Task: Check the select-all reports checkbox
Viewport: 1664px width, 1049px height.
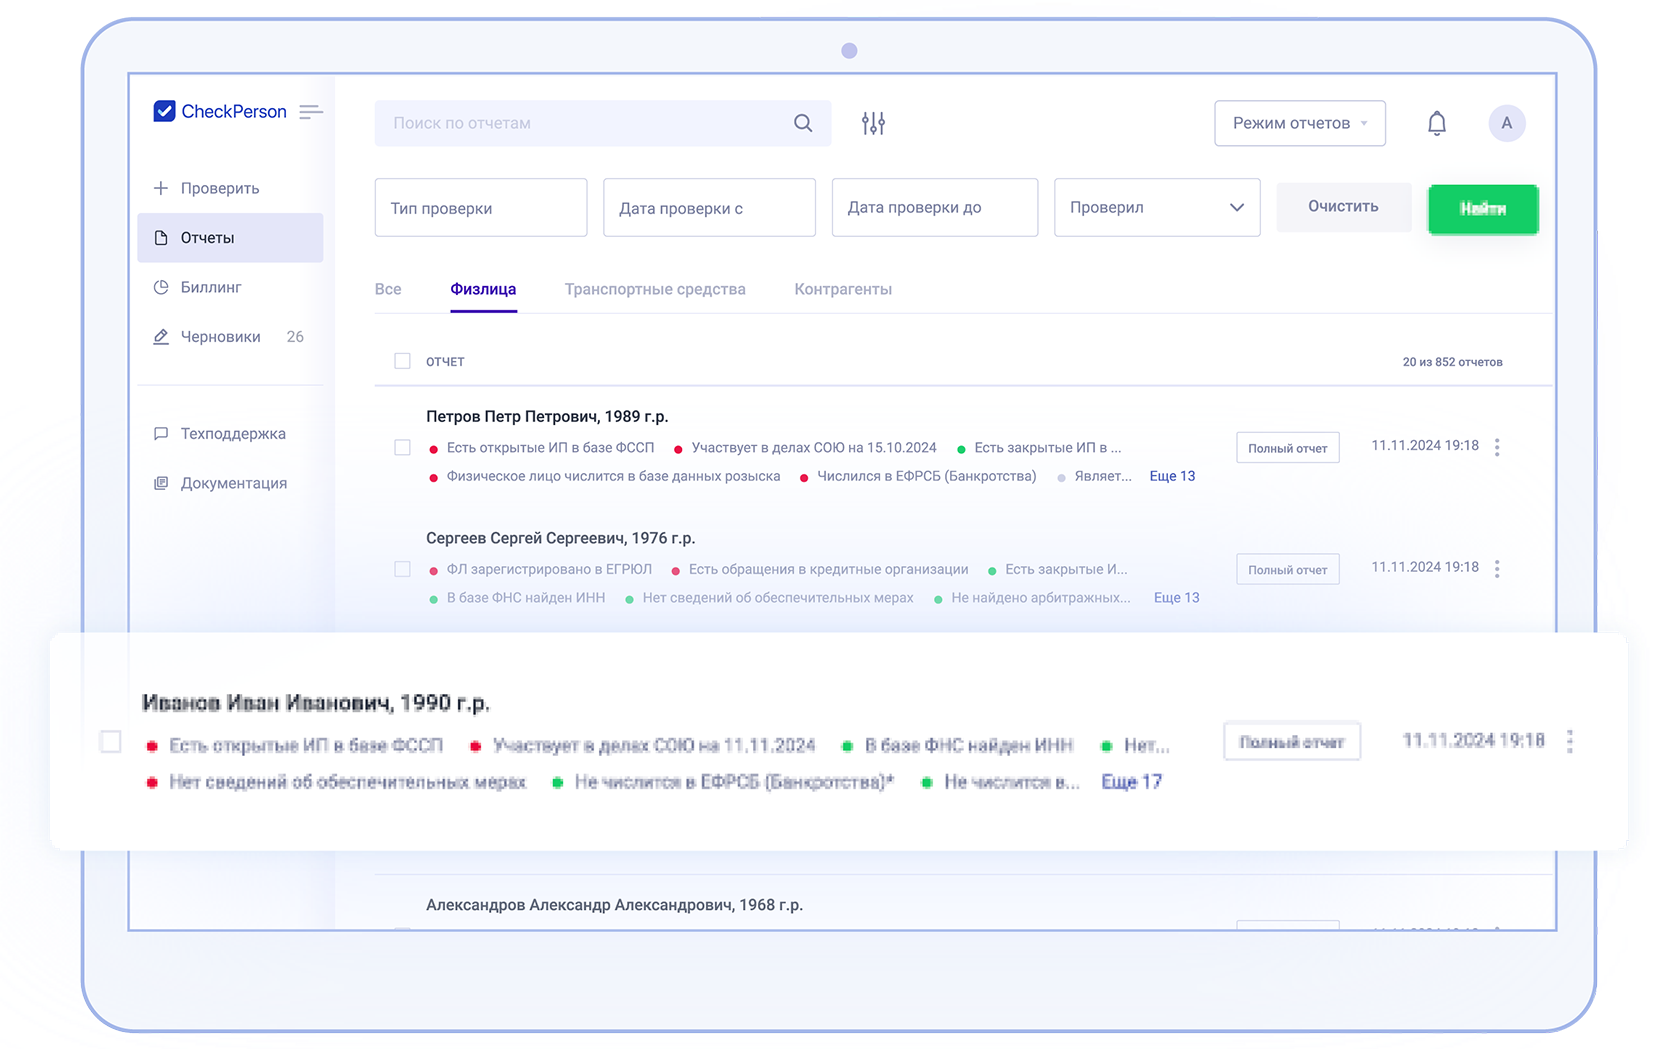Action: tap(402, 361)
